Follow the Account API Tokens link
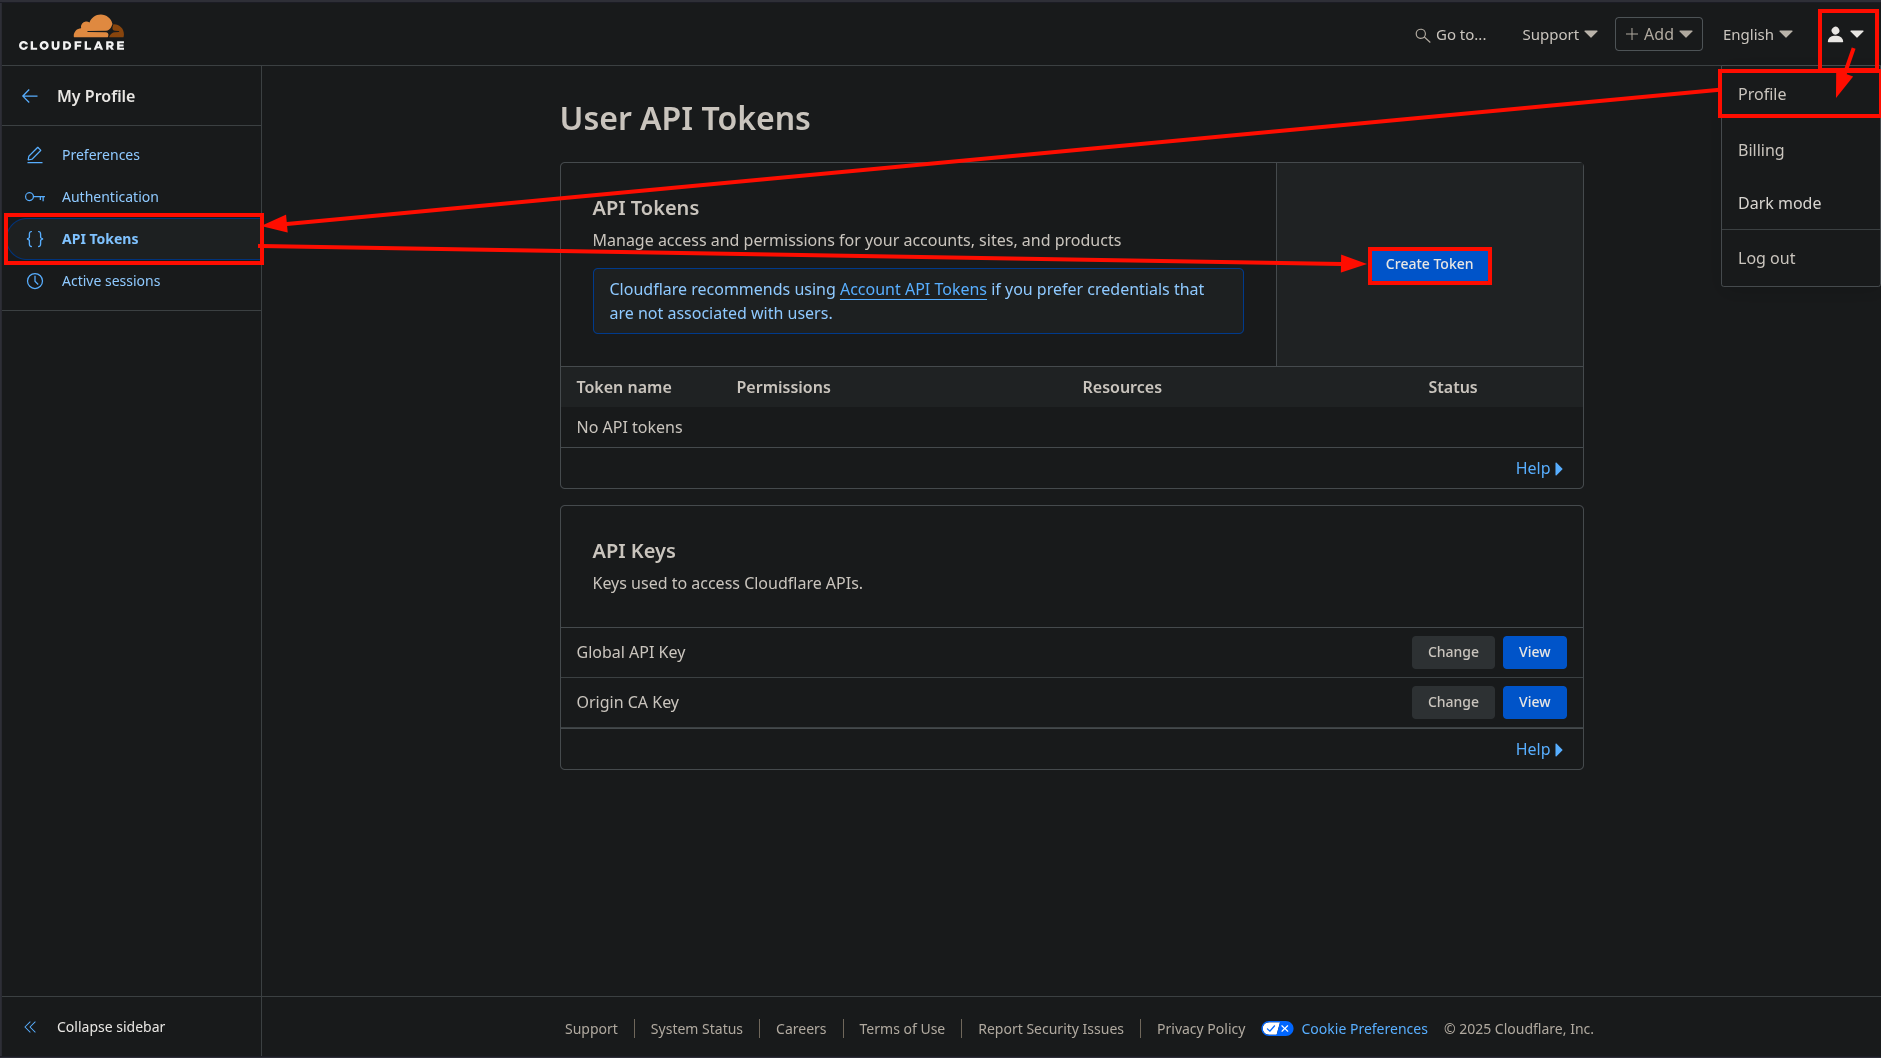This screenshot has width=1881, height=1058. (x=912, y=289)
